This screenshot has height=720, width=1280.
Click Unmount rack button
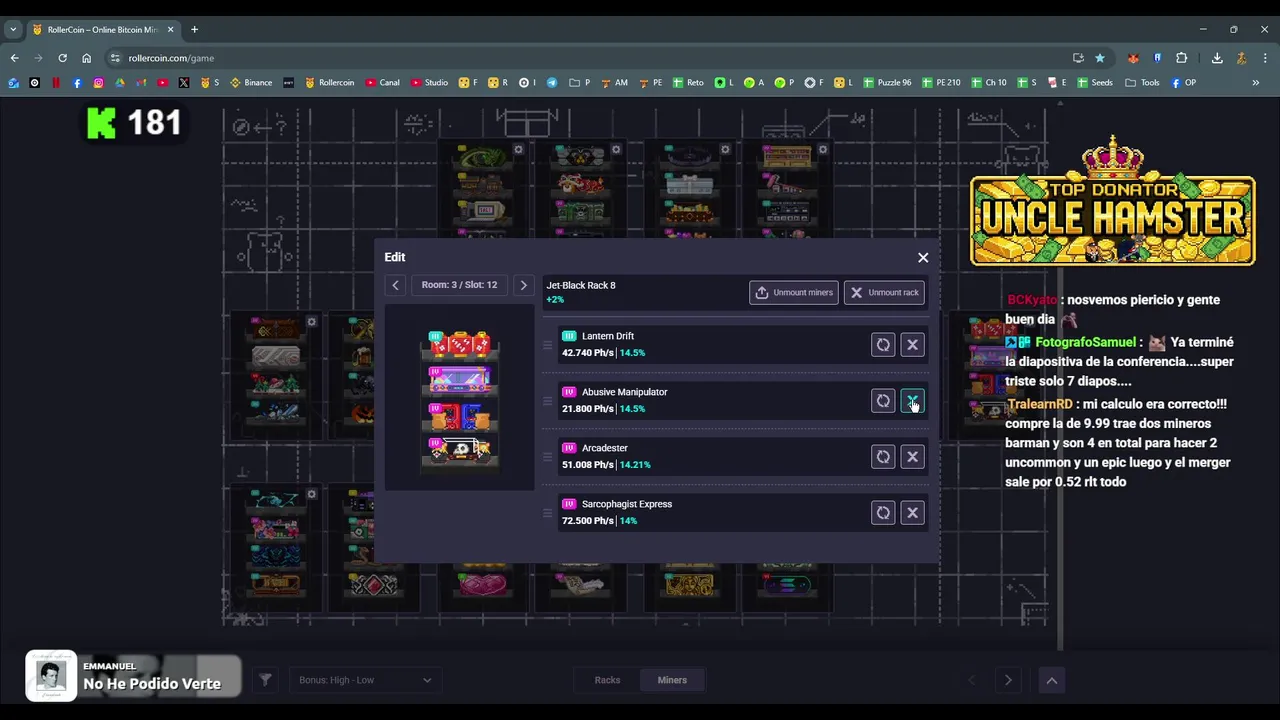[884, 292]
